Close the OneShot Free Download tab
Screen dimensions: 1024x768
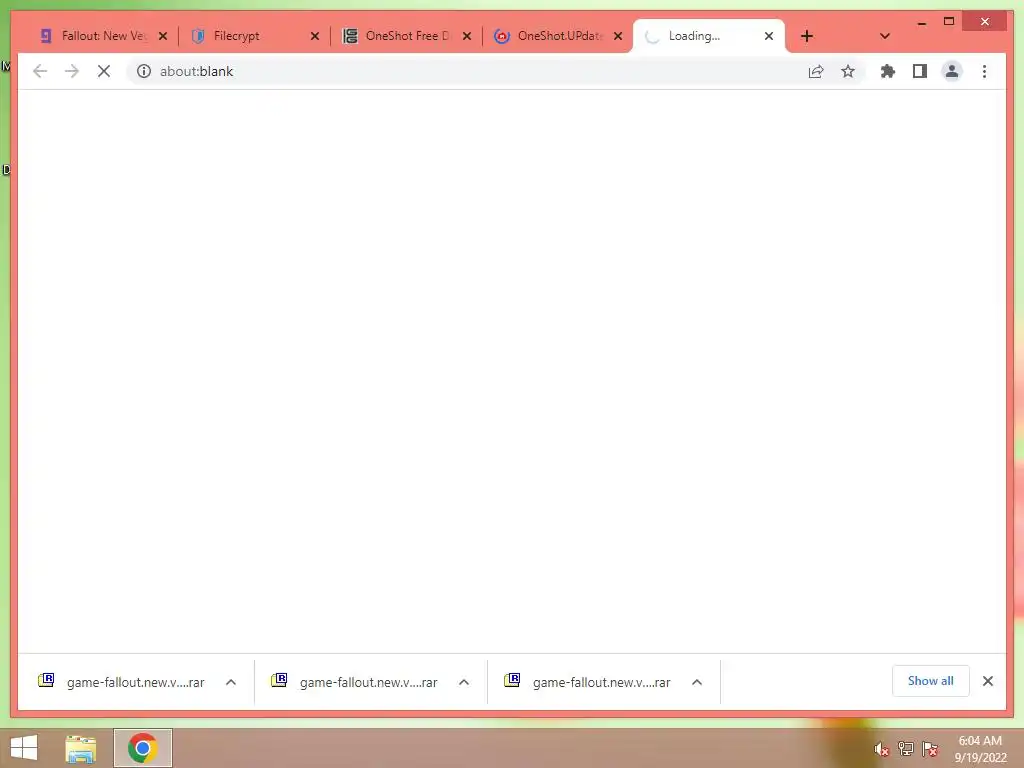[x=467, y=36]
